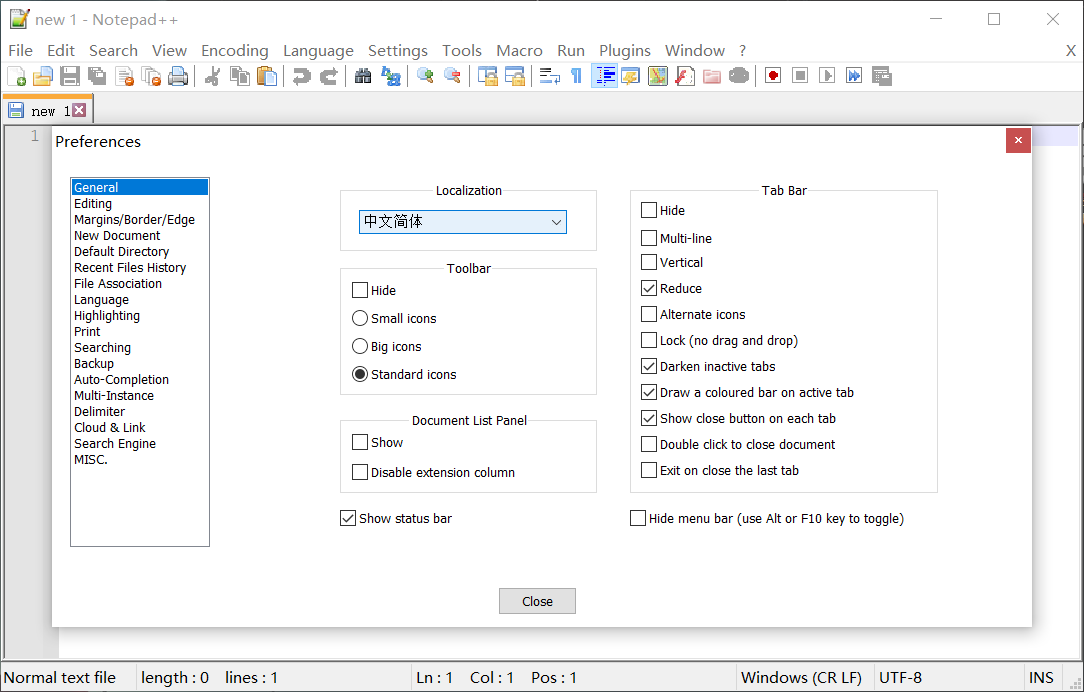Click the Zoom In toolbar icon
Image resolution: width=1084 pixels, height=692 pixels.
click(x=425, y=75)
